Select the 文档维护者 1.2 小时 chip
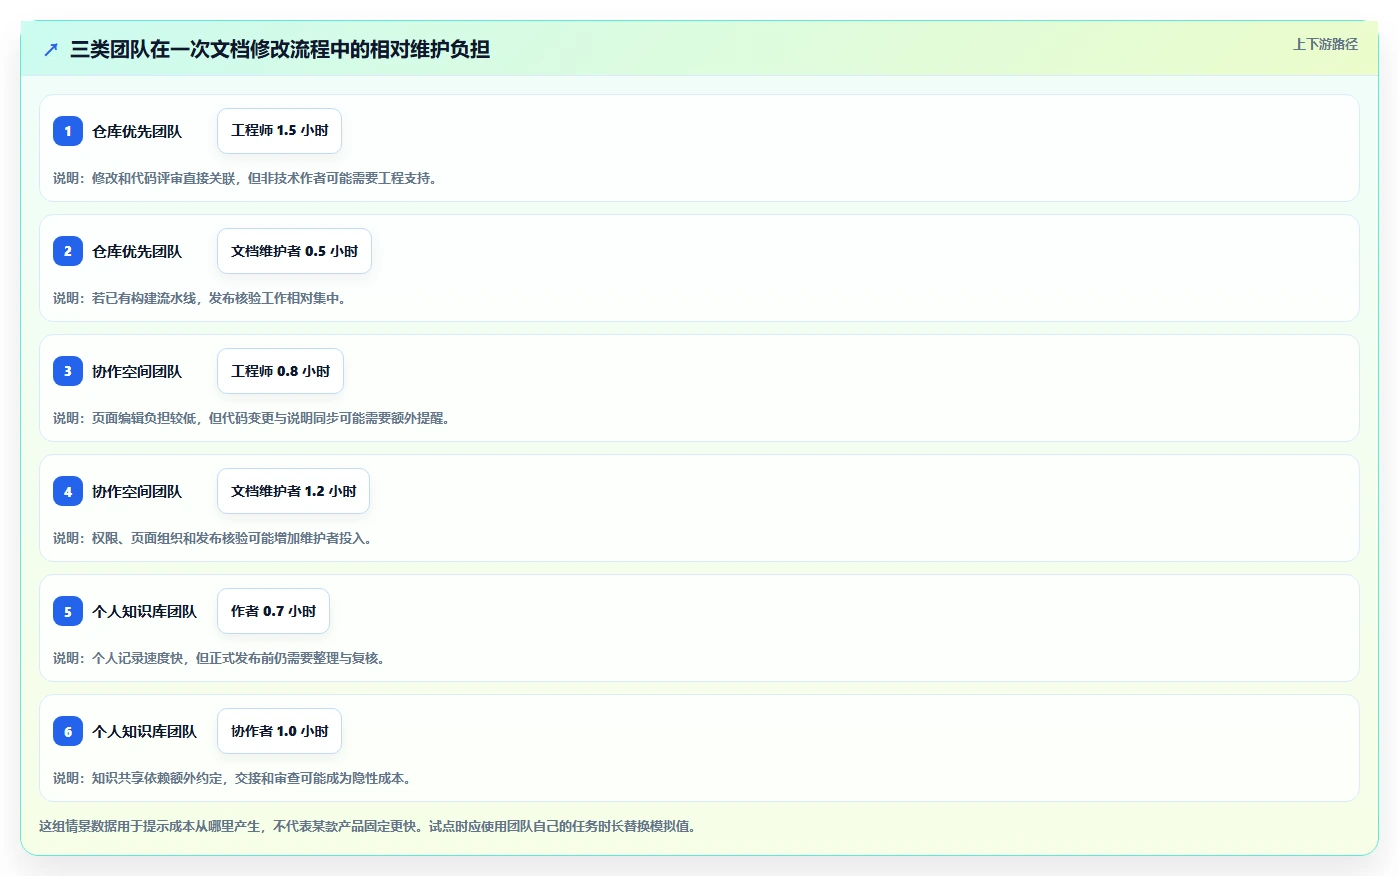The width and height of the screenshot is (1399, 876). (x=294, y=491)
